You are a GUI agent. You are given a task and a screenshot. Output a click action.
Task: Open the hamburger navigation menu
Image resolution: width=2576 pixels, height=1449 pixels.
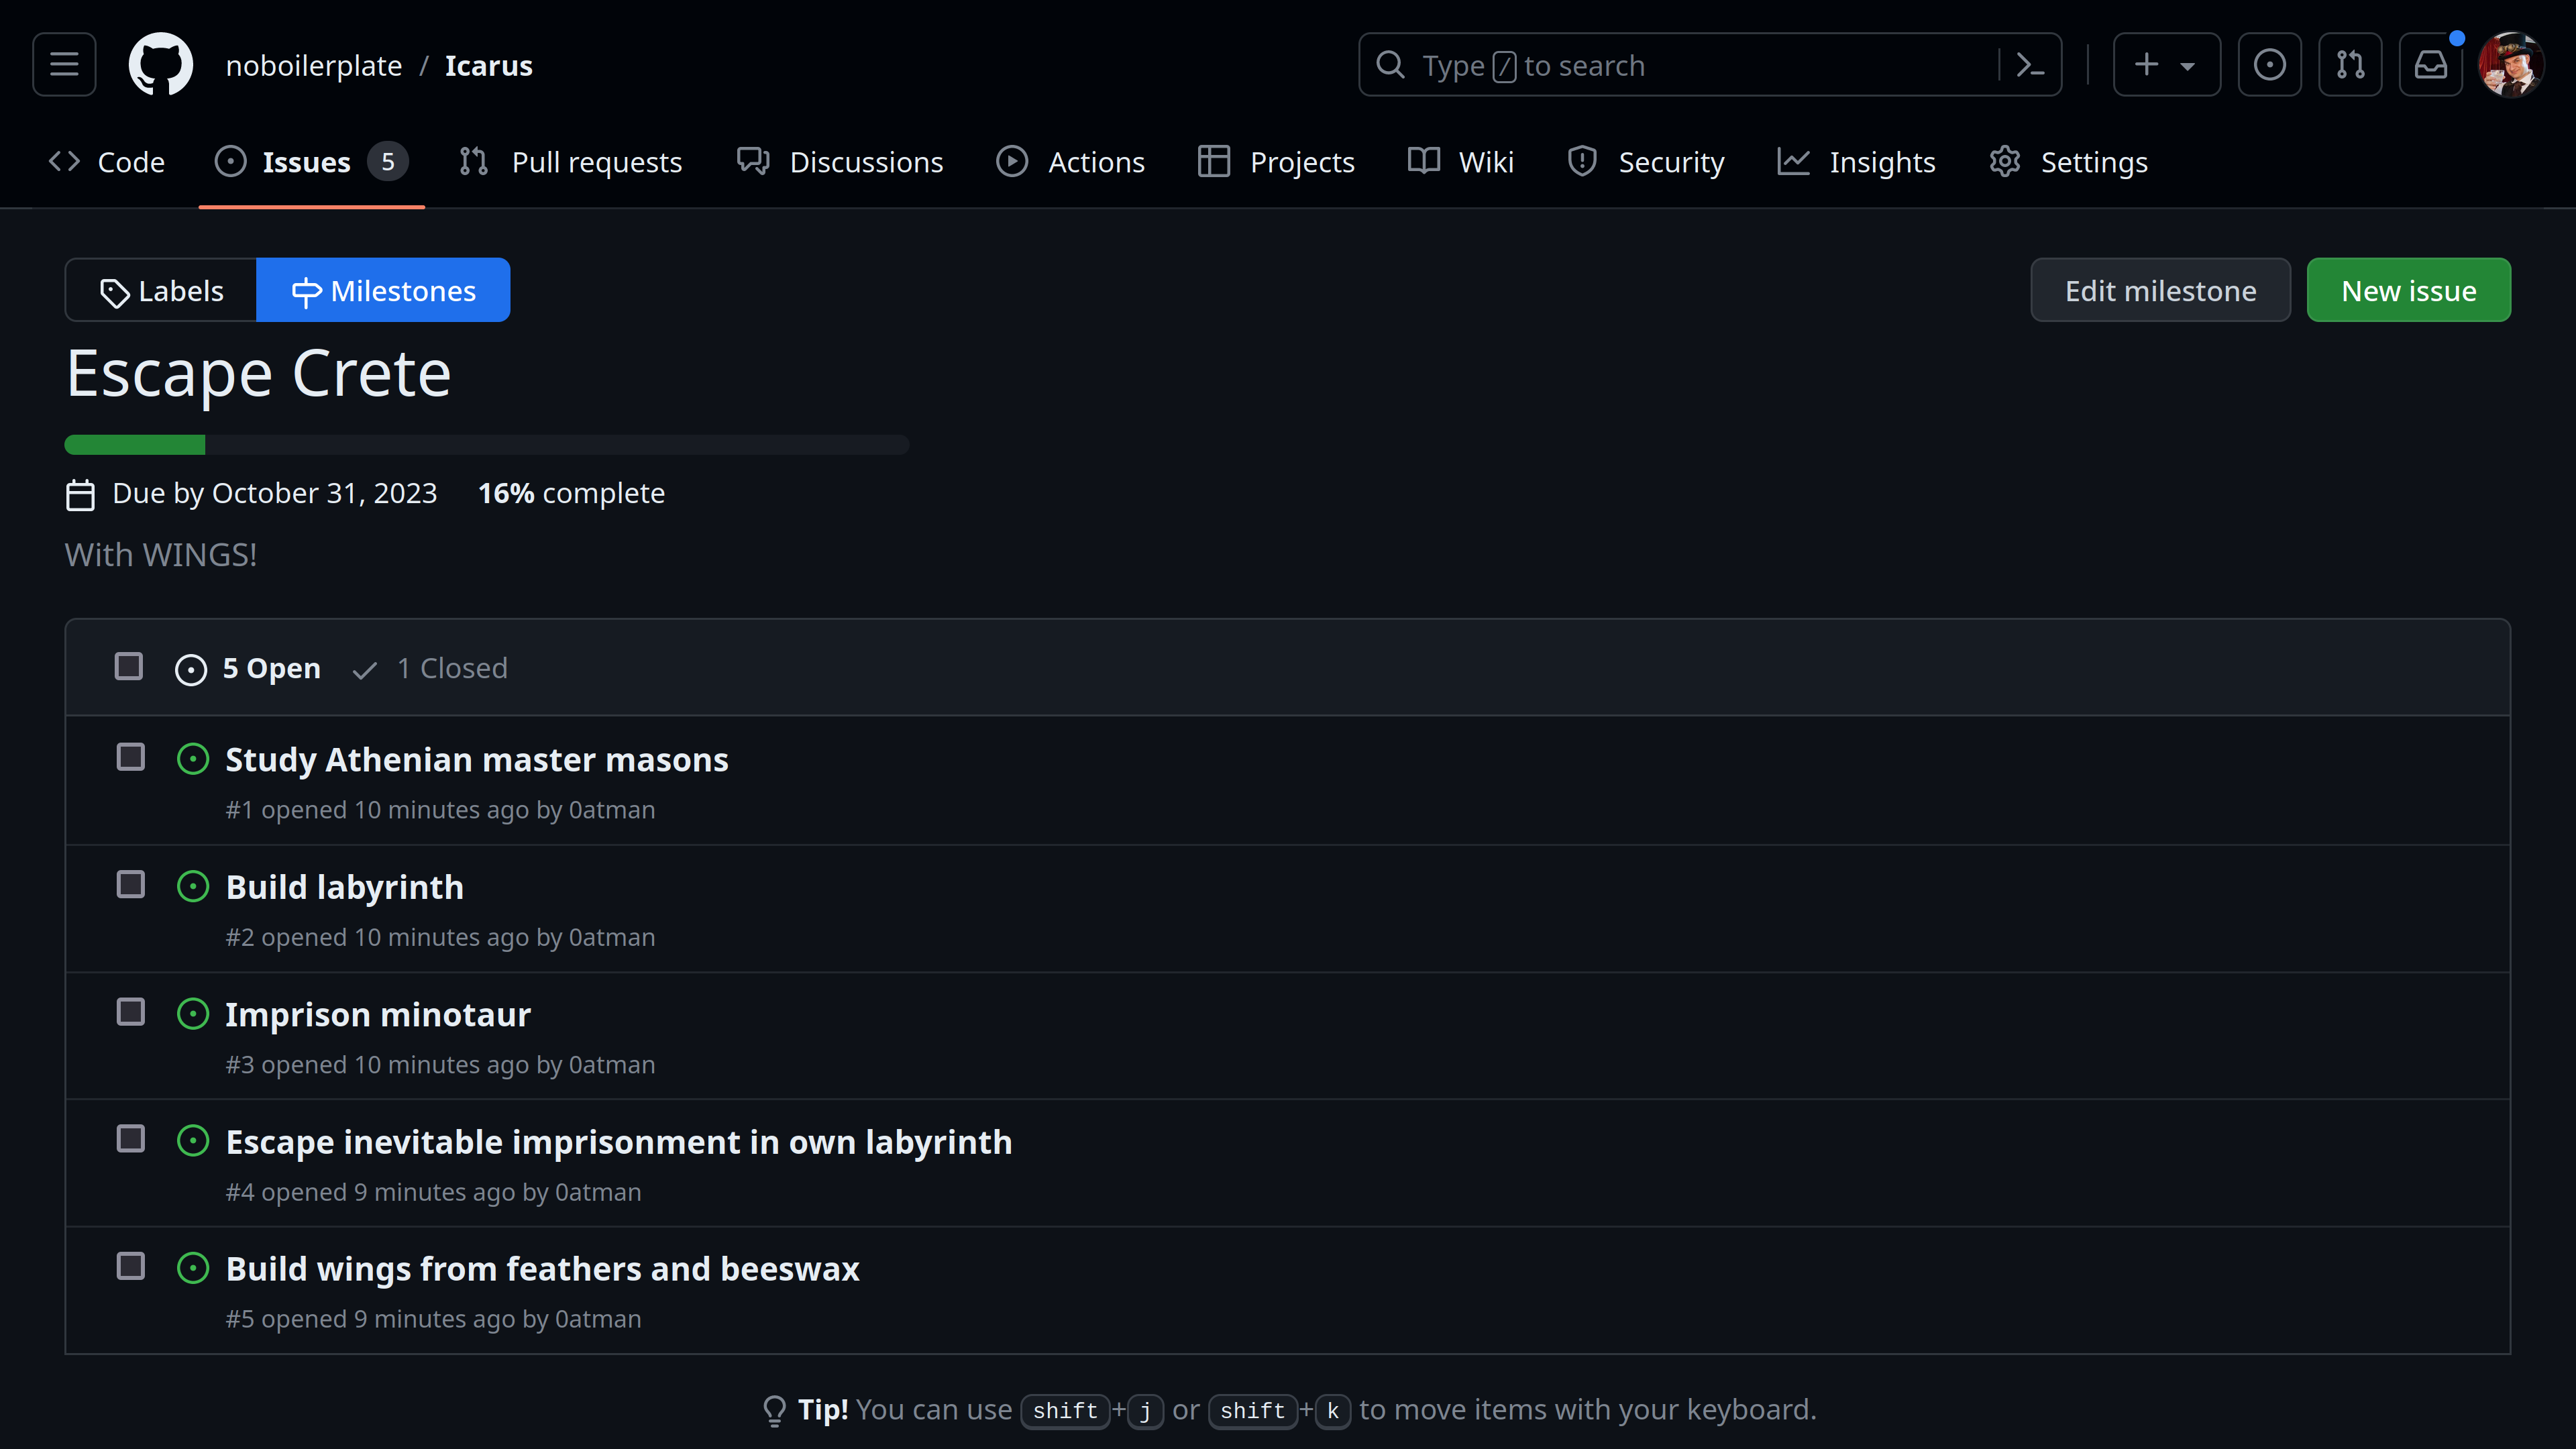pyautogui.click(x=64, y=65)
